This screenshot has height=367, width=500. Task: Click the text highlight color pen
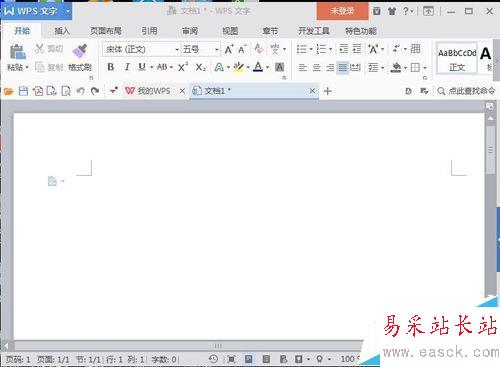click(238, 67)
